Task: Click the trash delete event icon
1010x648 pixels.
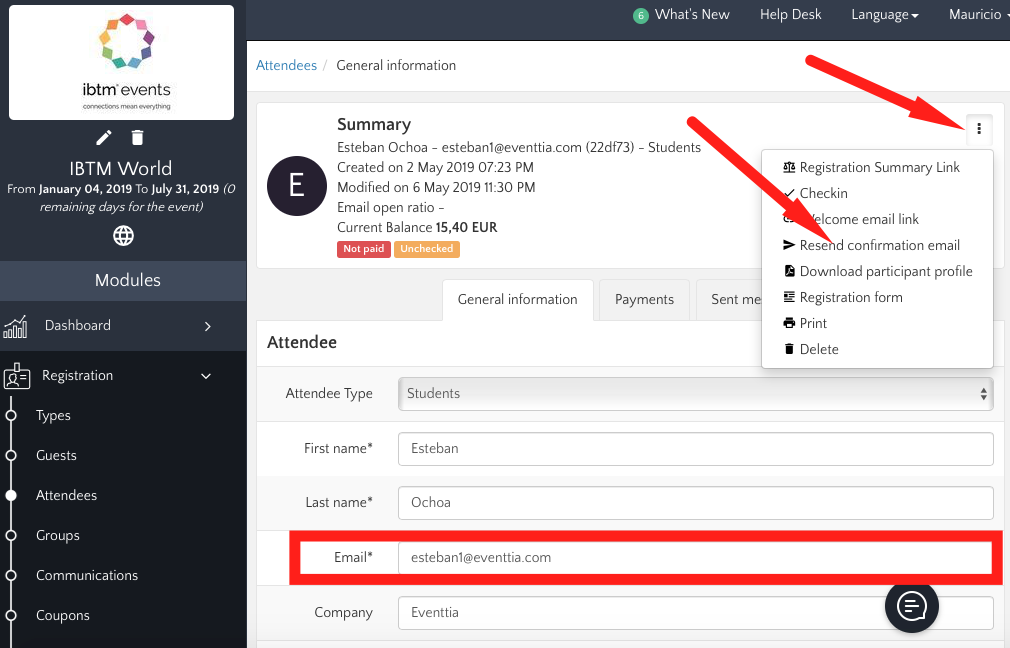Action: 138,137
